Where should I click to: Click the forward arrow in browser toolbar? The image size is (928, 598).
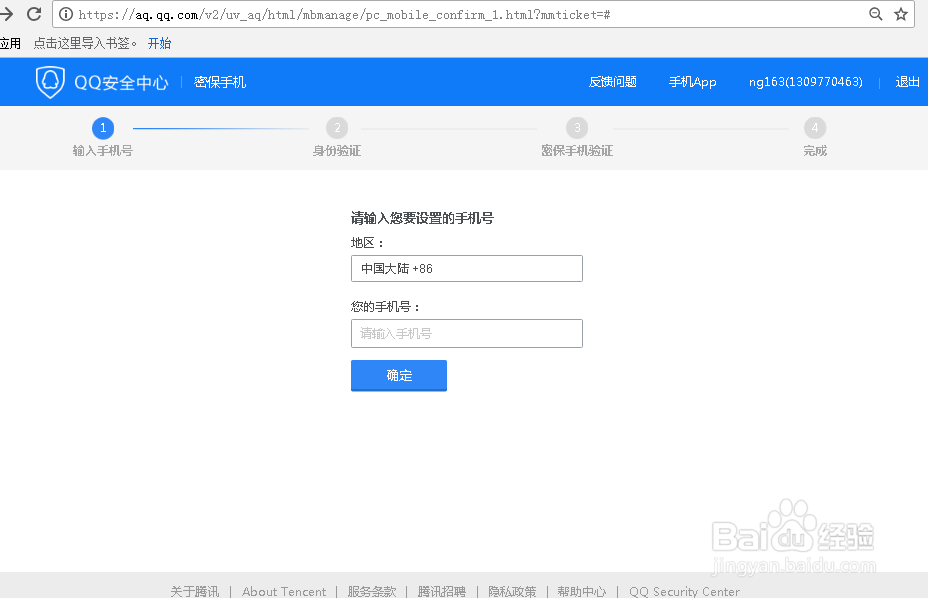6,14
